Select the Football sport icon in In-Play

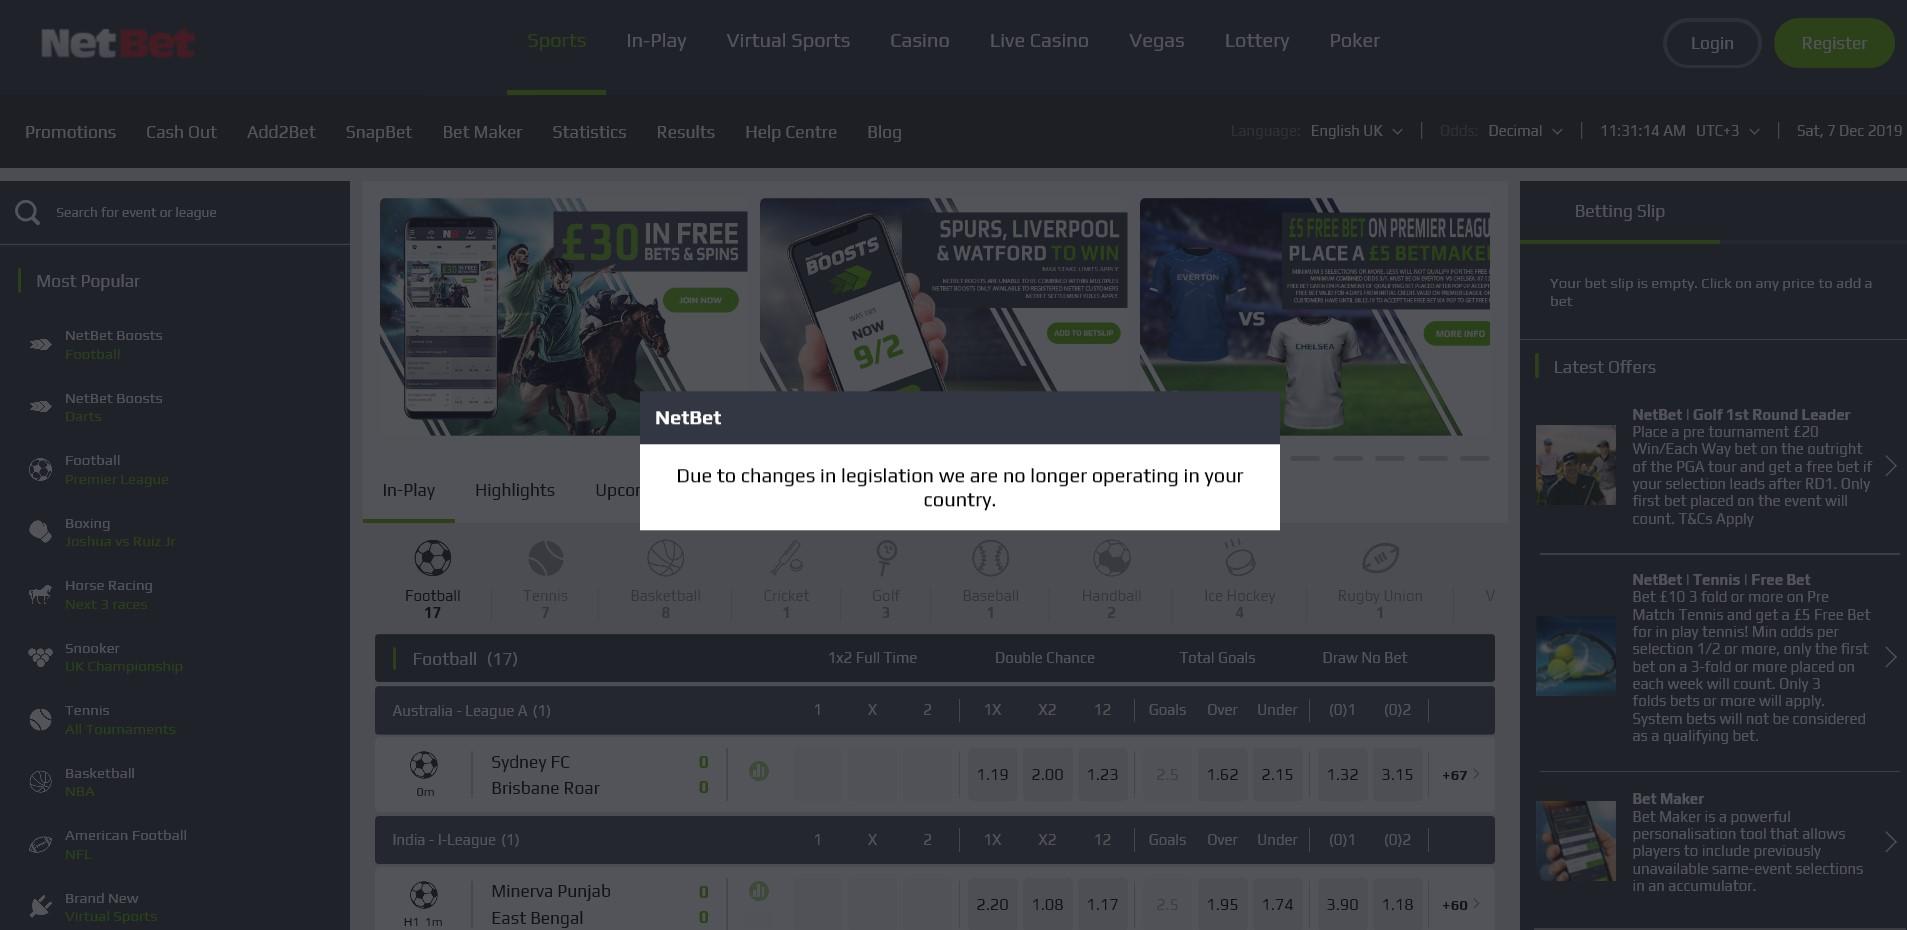click(432, 559)
